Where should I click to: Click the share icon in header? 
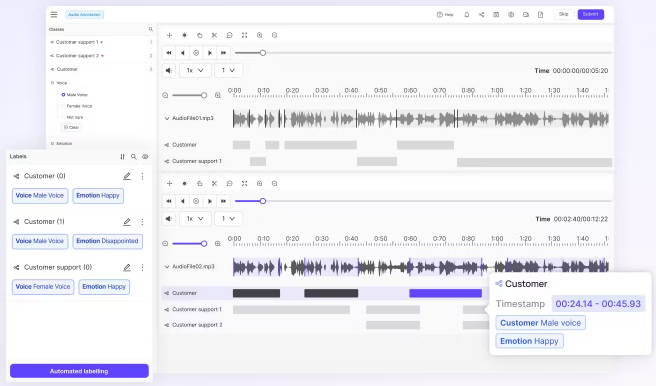(x=482, y=15)
